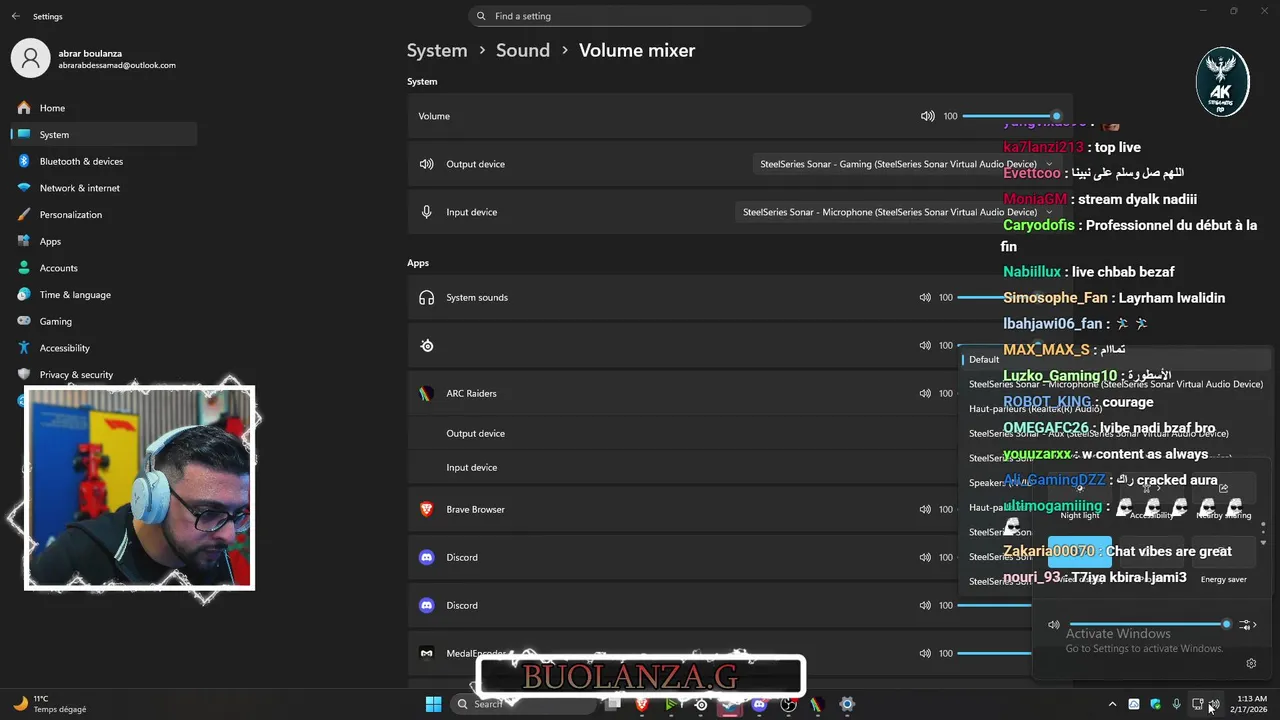Mute speaker icon in quick settings panel

[x=1053, y=625]
